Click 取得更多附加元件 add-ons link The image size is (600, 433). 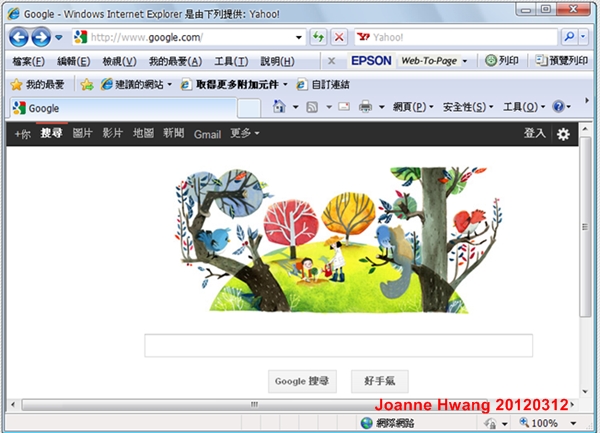pos(234,85)
